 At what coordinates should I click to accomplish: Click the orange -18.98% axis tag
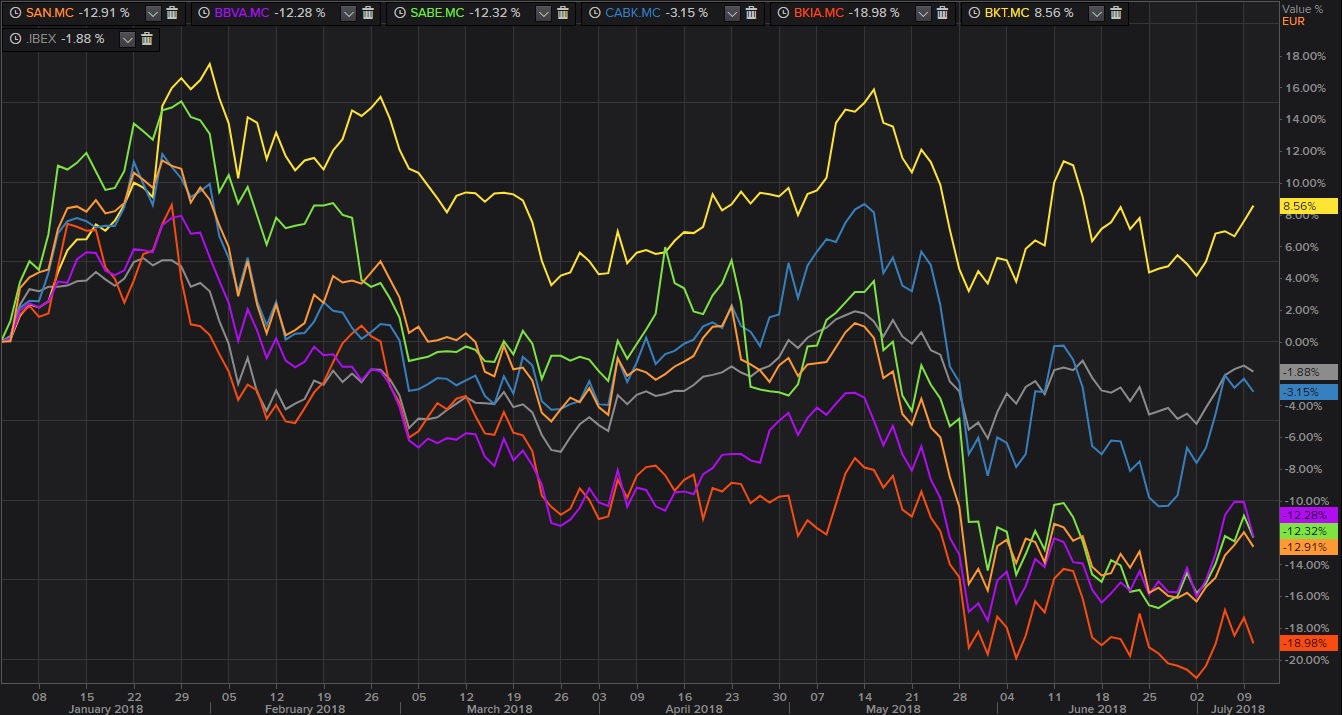(x=1310, y=644)
